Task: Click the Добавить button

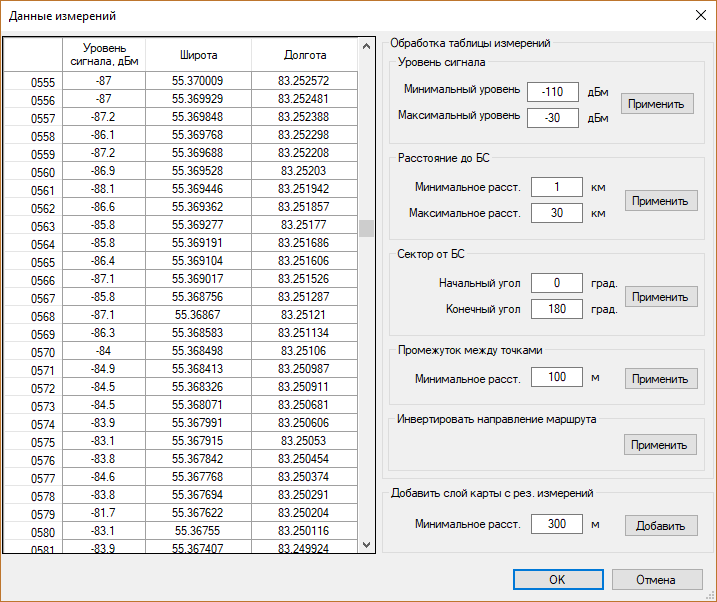Action: (x=661, y=526)
